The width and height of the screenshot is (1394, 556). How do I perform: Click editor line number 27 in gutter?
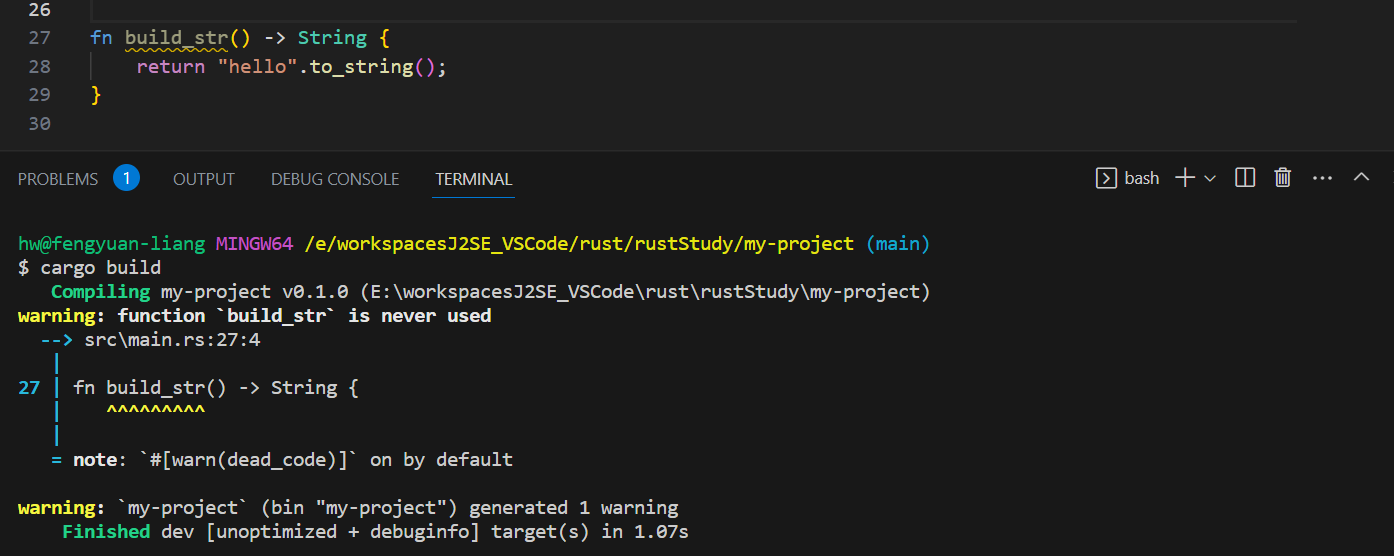(x=40, y=38)
